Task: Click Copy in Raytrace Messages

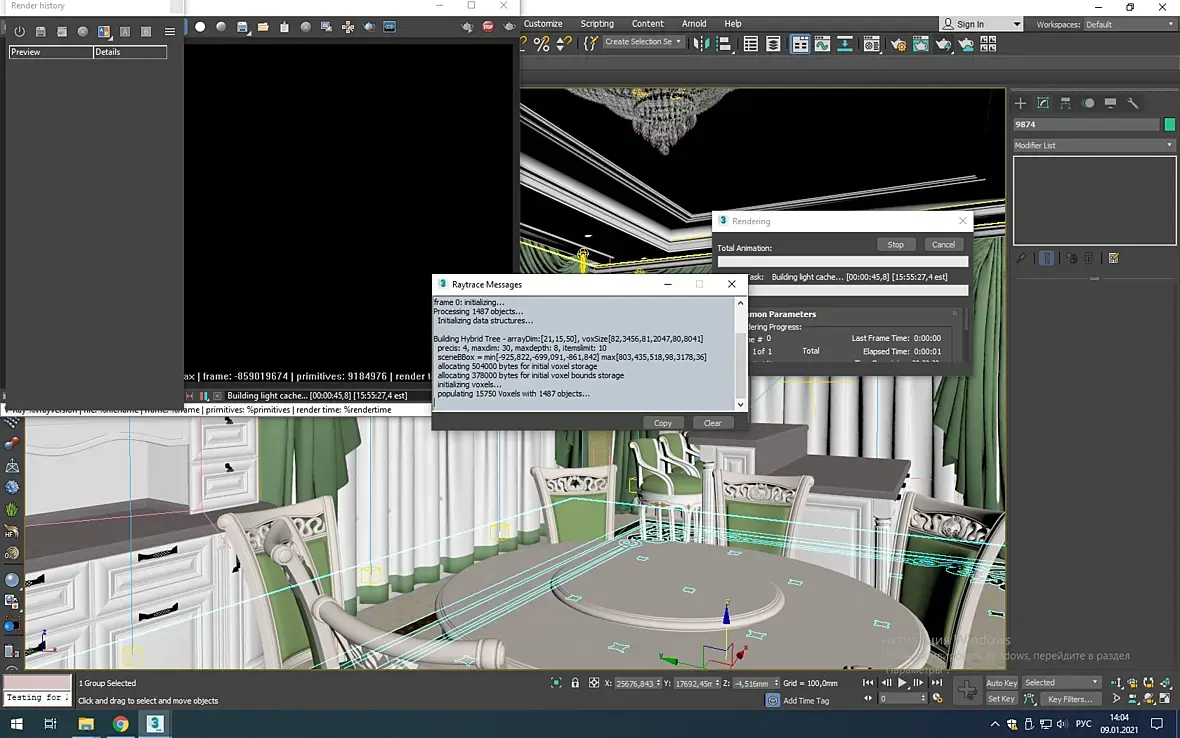Action: pos(663,423)
